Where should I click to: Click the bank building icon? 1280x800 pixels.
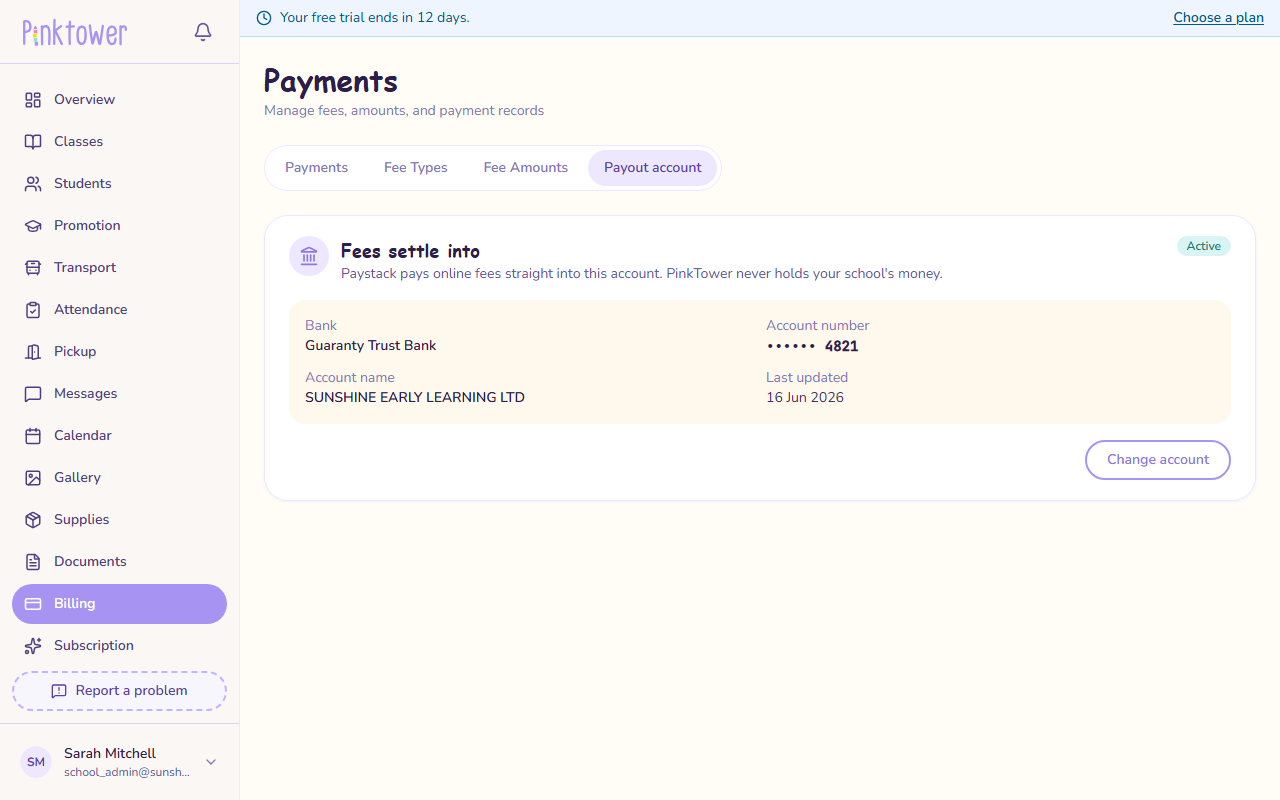309,256
